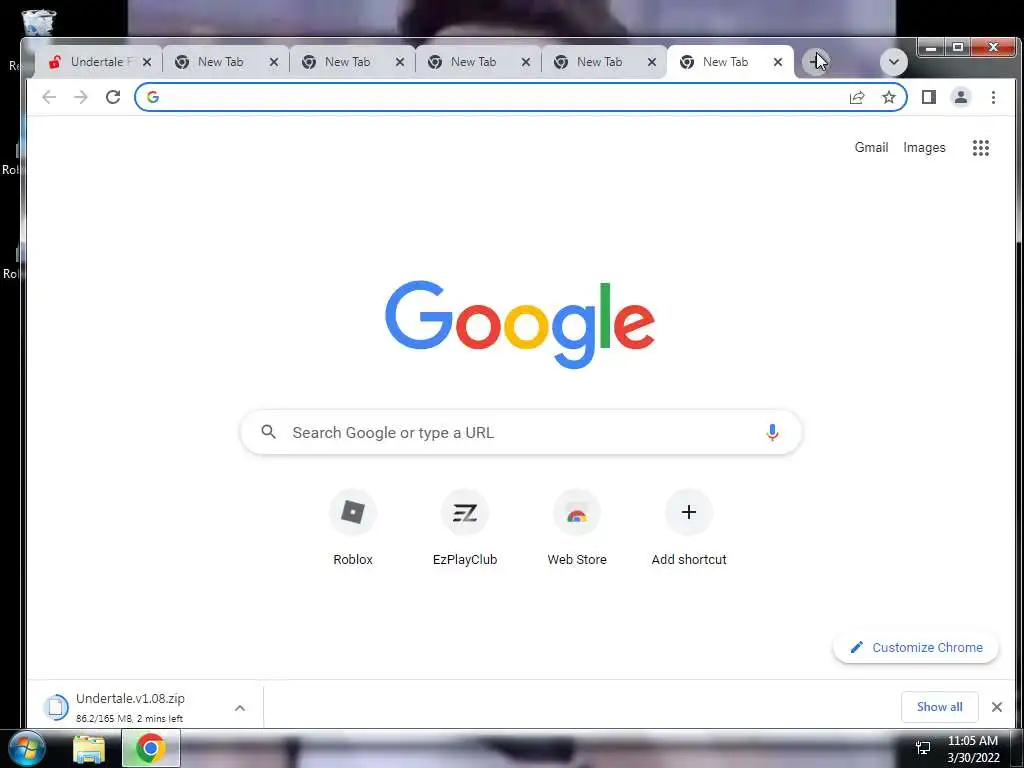
Task: Click Chrome icon in taskbar
Action: (150, 748)
